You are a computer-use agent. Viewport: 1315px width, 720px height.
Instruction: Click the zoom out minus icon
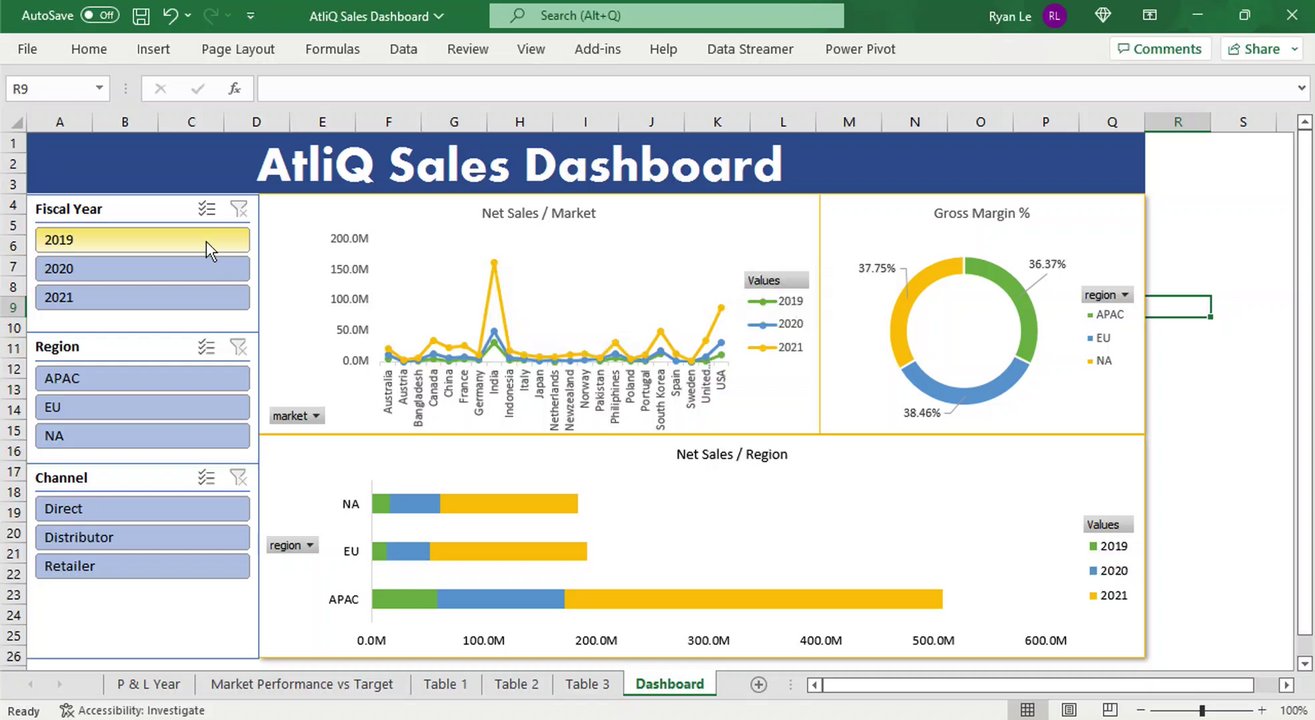(x=1143, y=711)
